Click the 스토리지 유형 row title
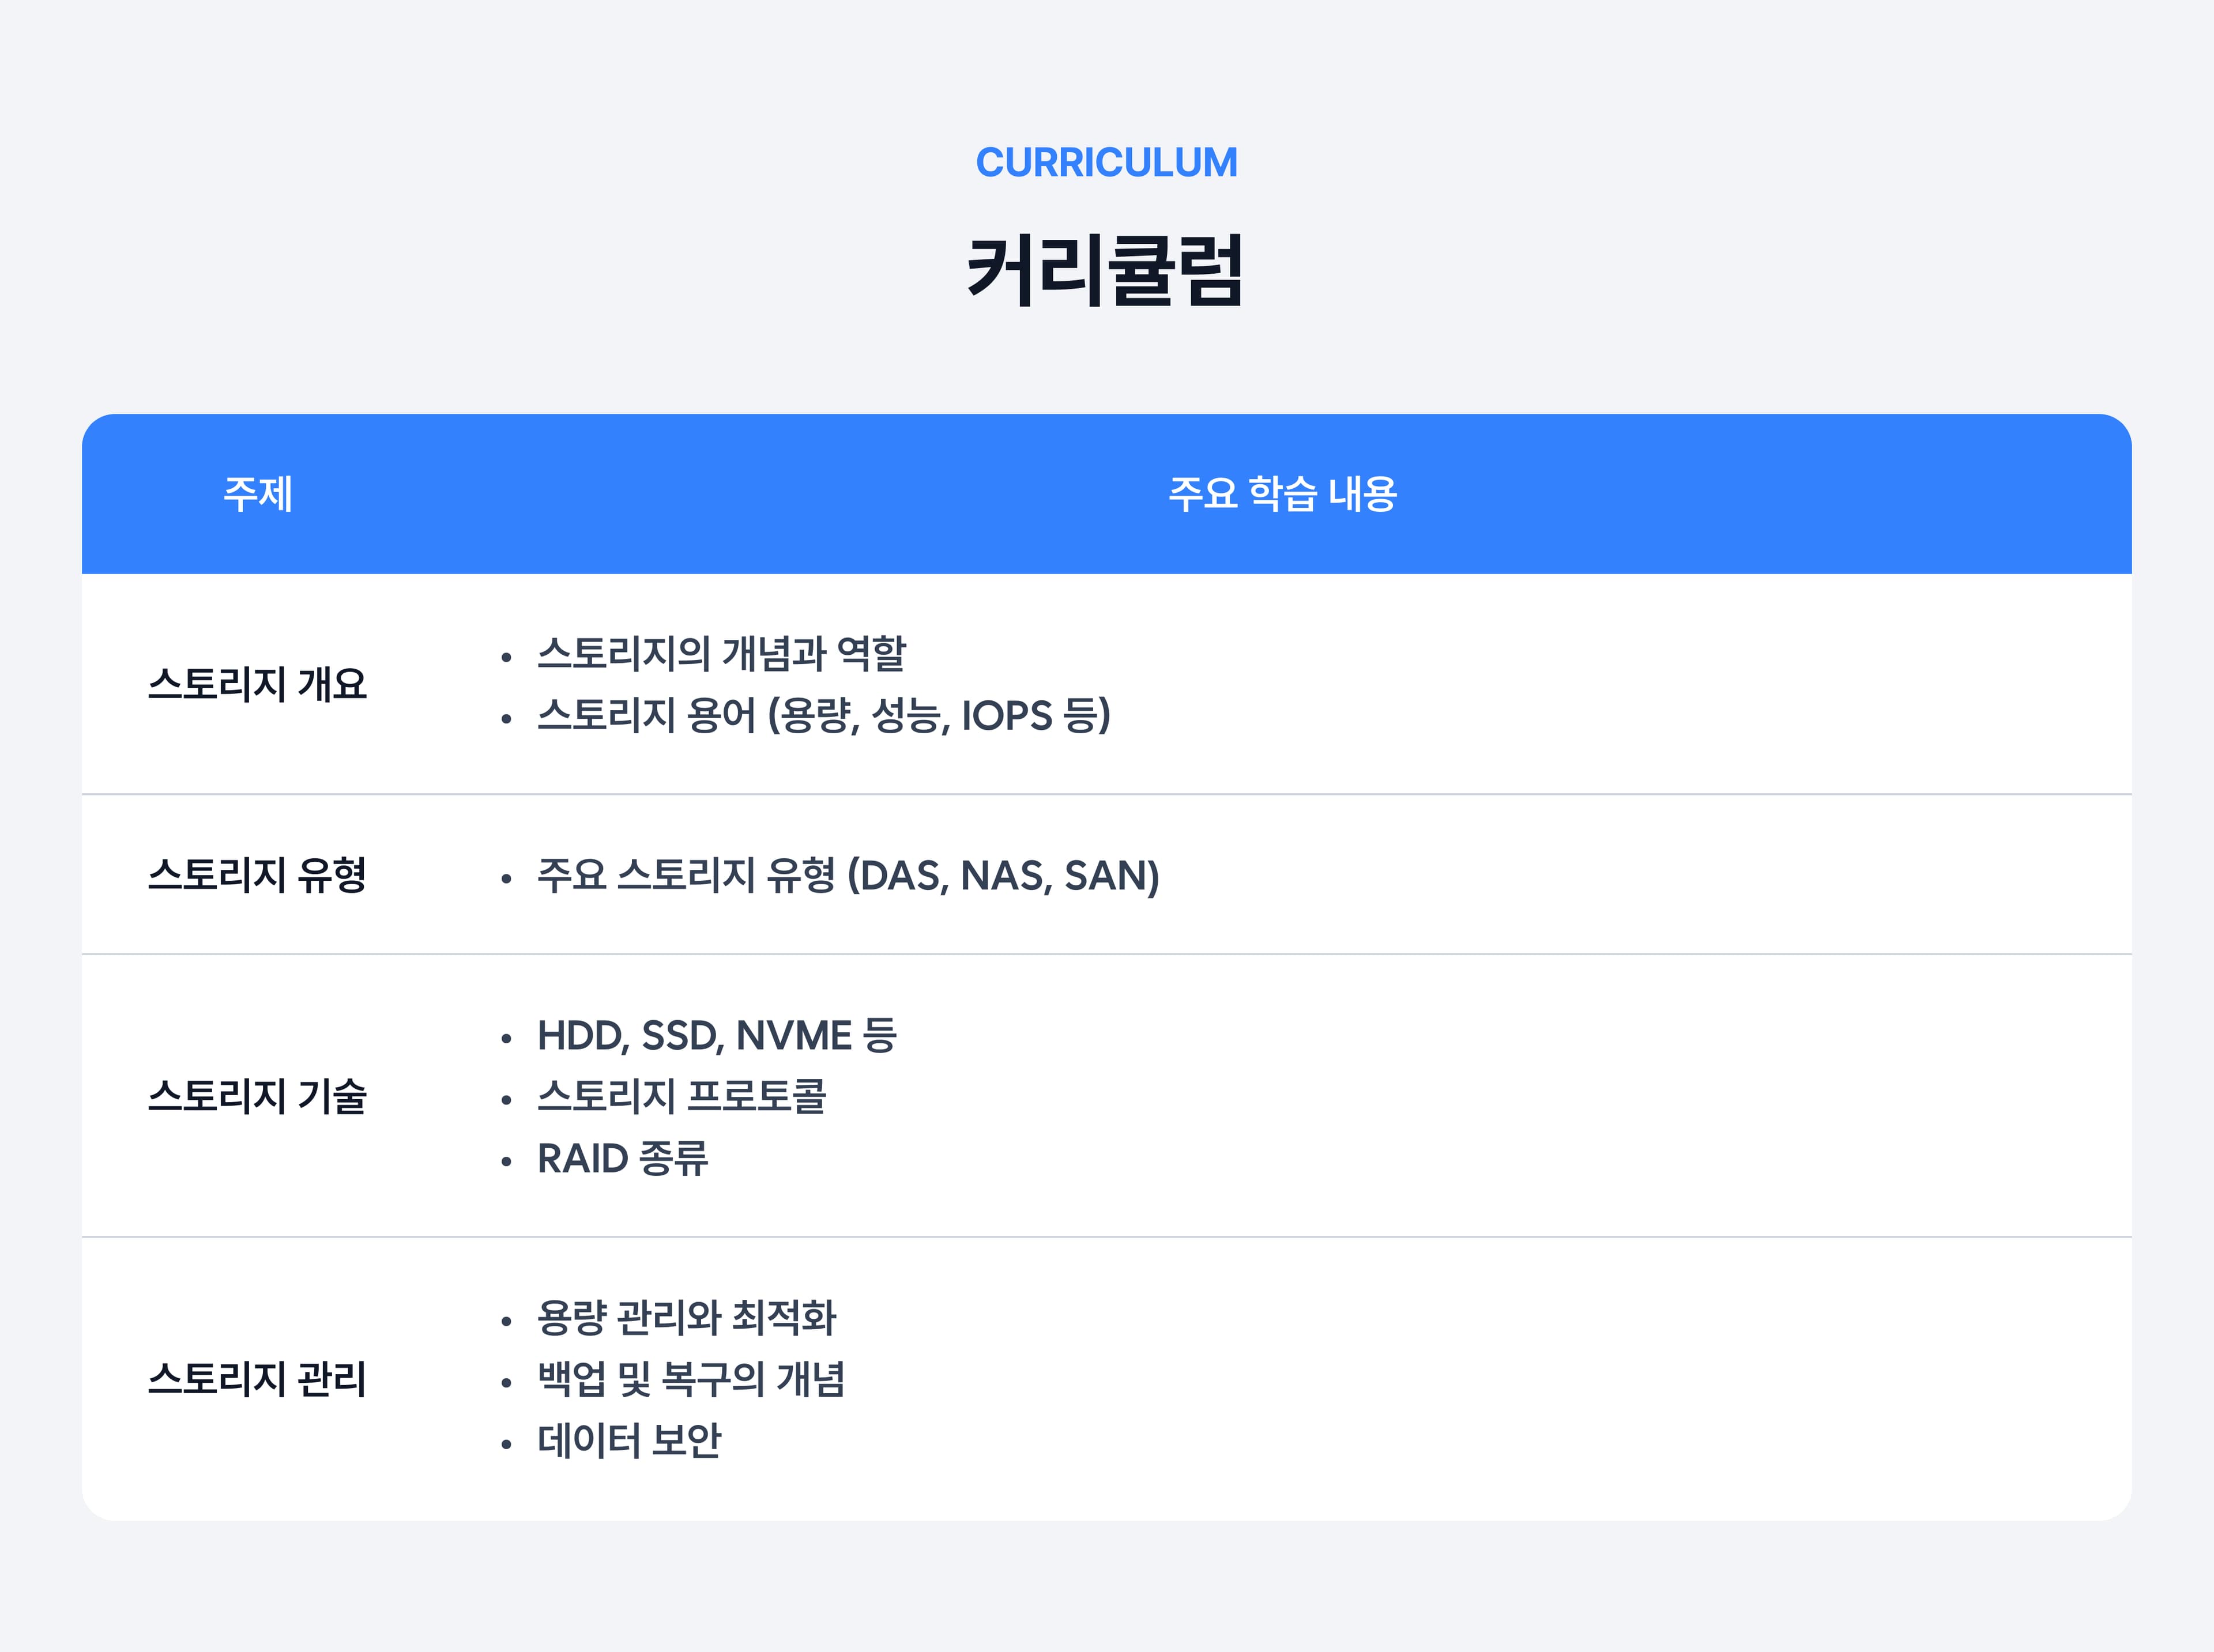 coord(258,875)
